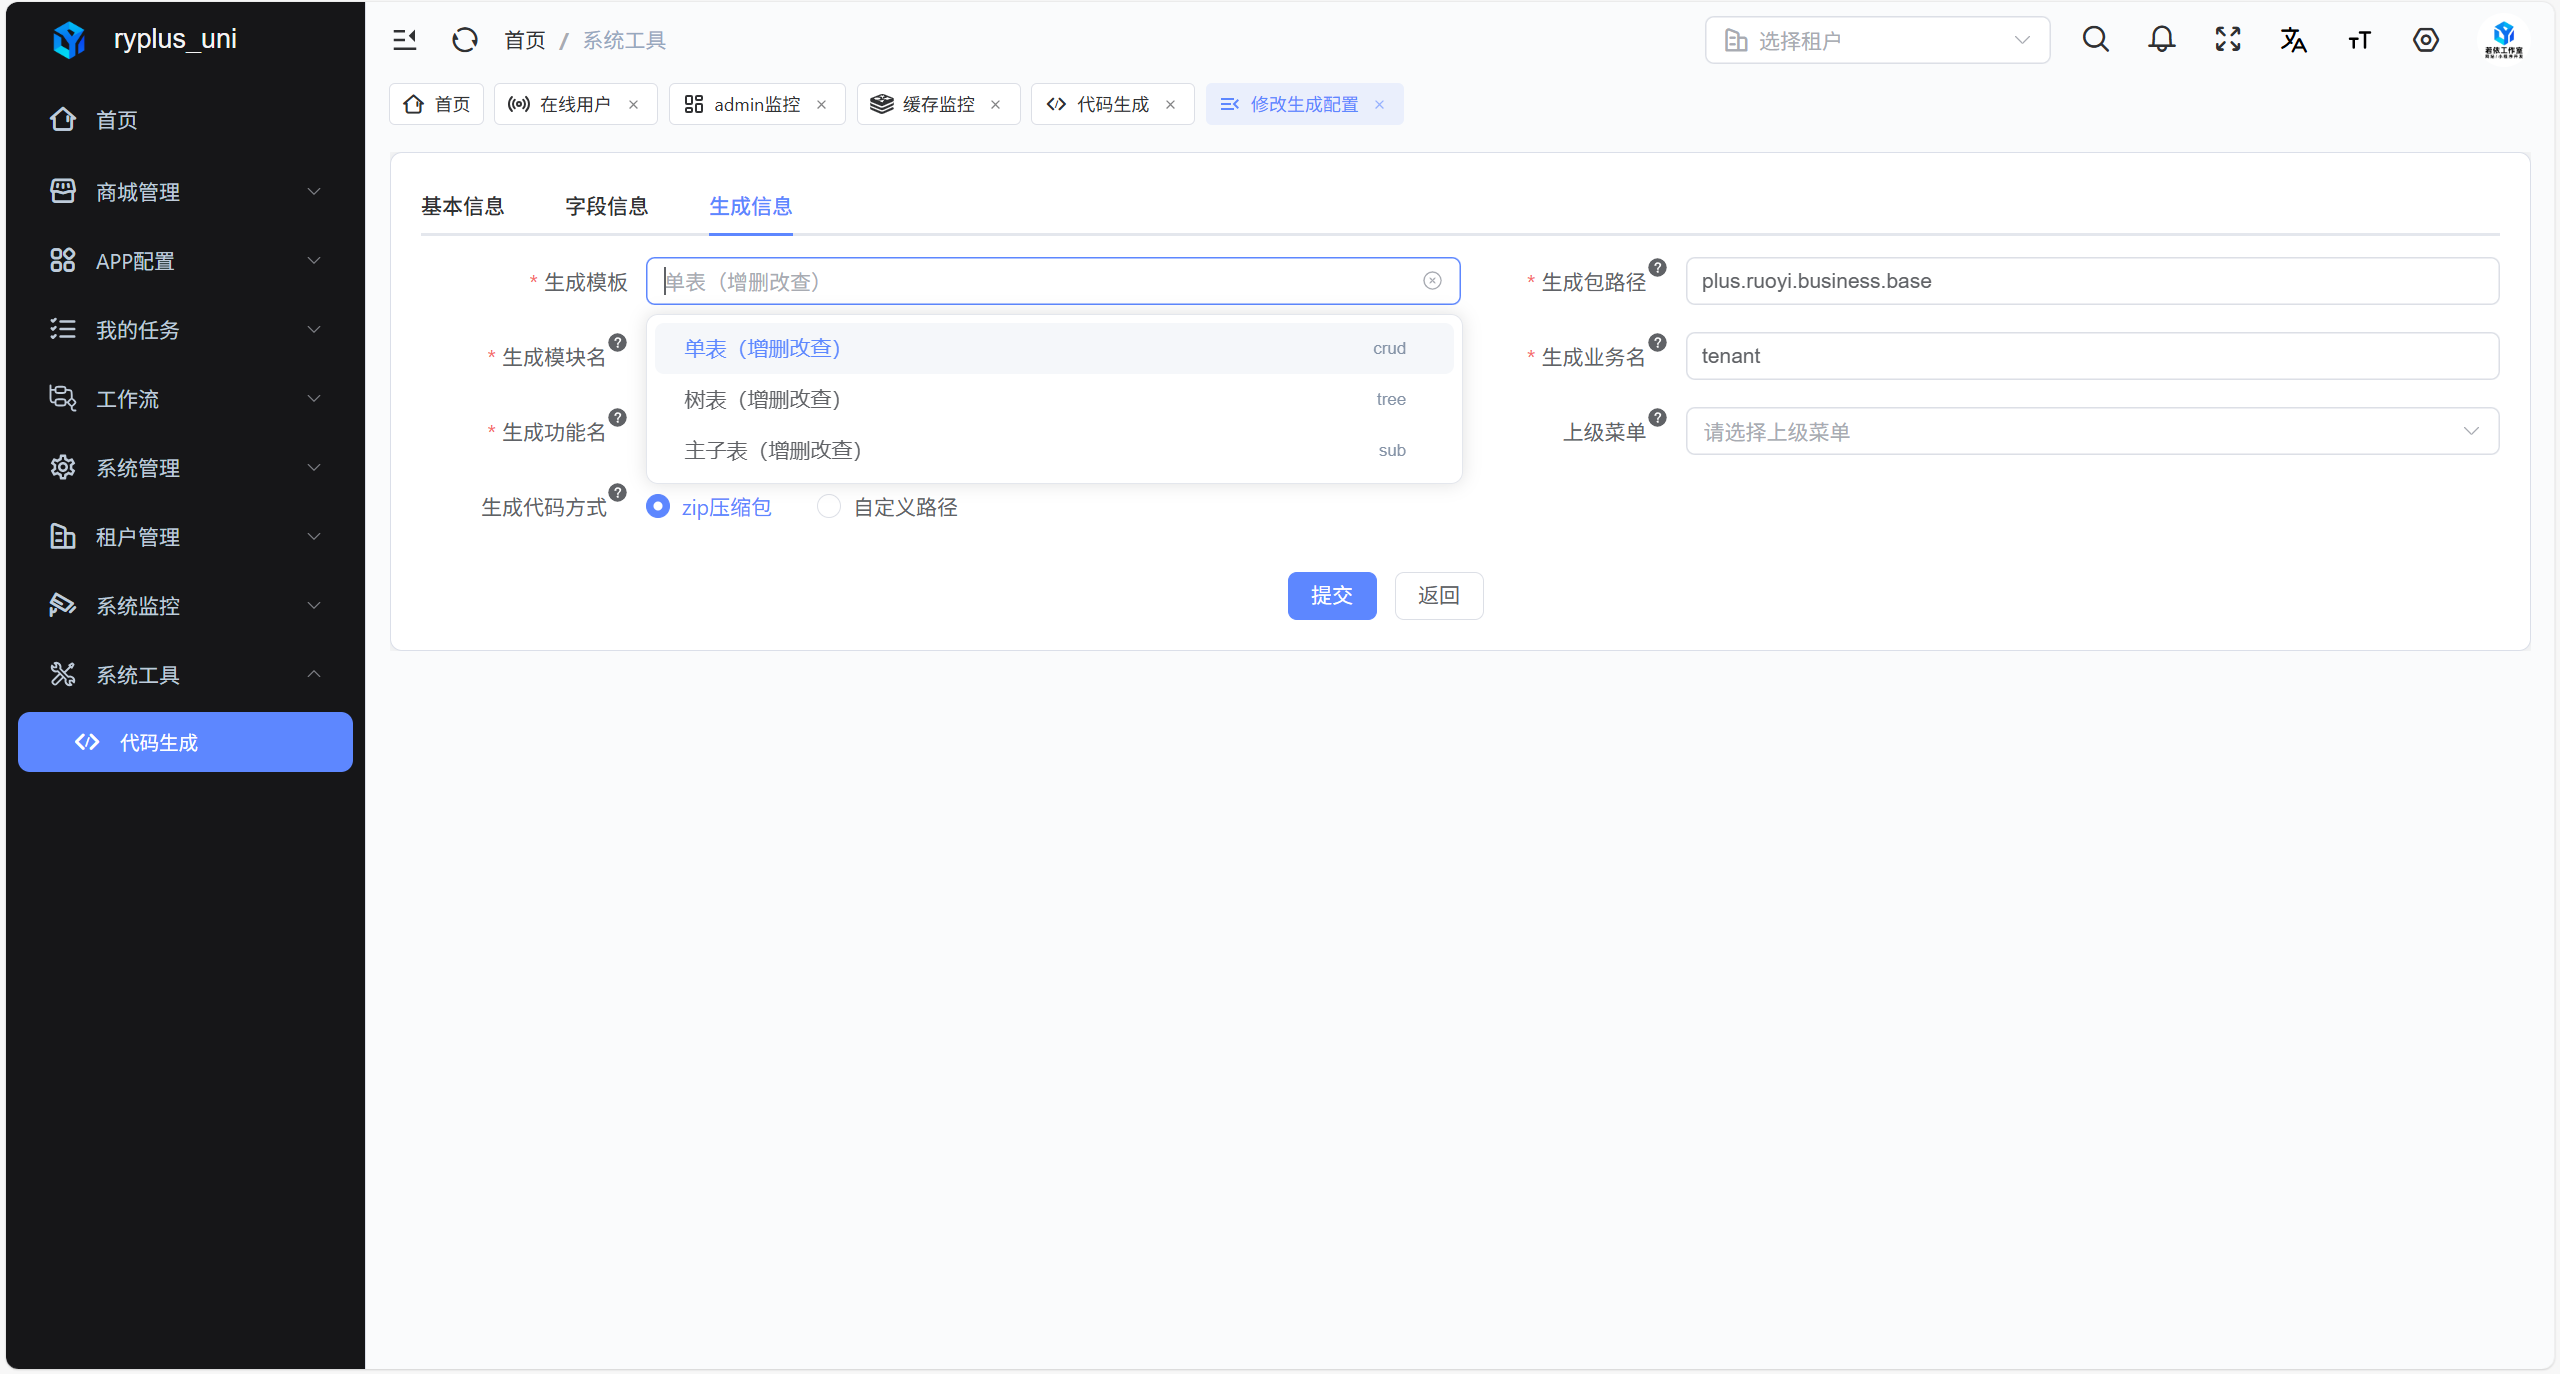Open font size adjustment icon
This screenshot has height=1374, width=2560.
coord(2359,40)
